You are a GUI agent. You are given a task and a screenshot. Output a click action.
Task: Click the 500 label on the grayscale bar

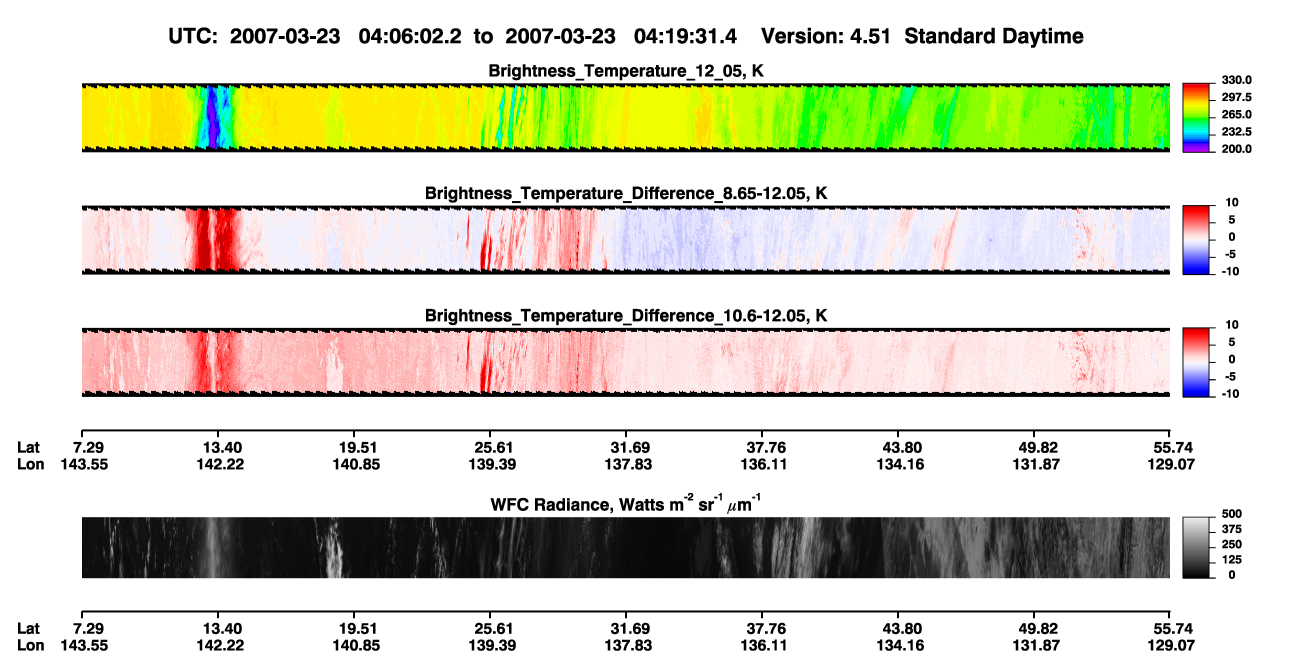[1233, 514]
